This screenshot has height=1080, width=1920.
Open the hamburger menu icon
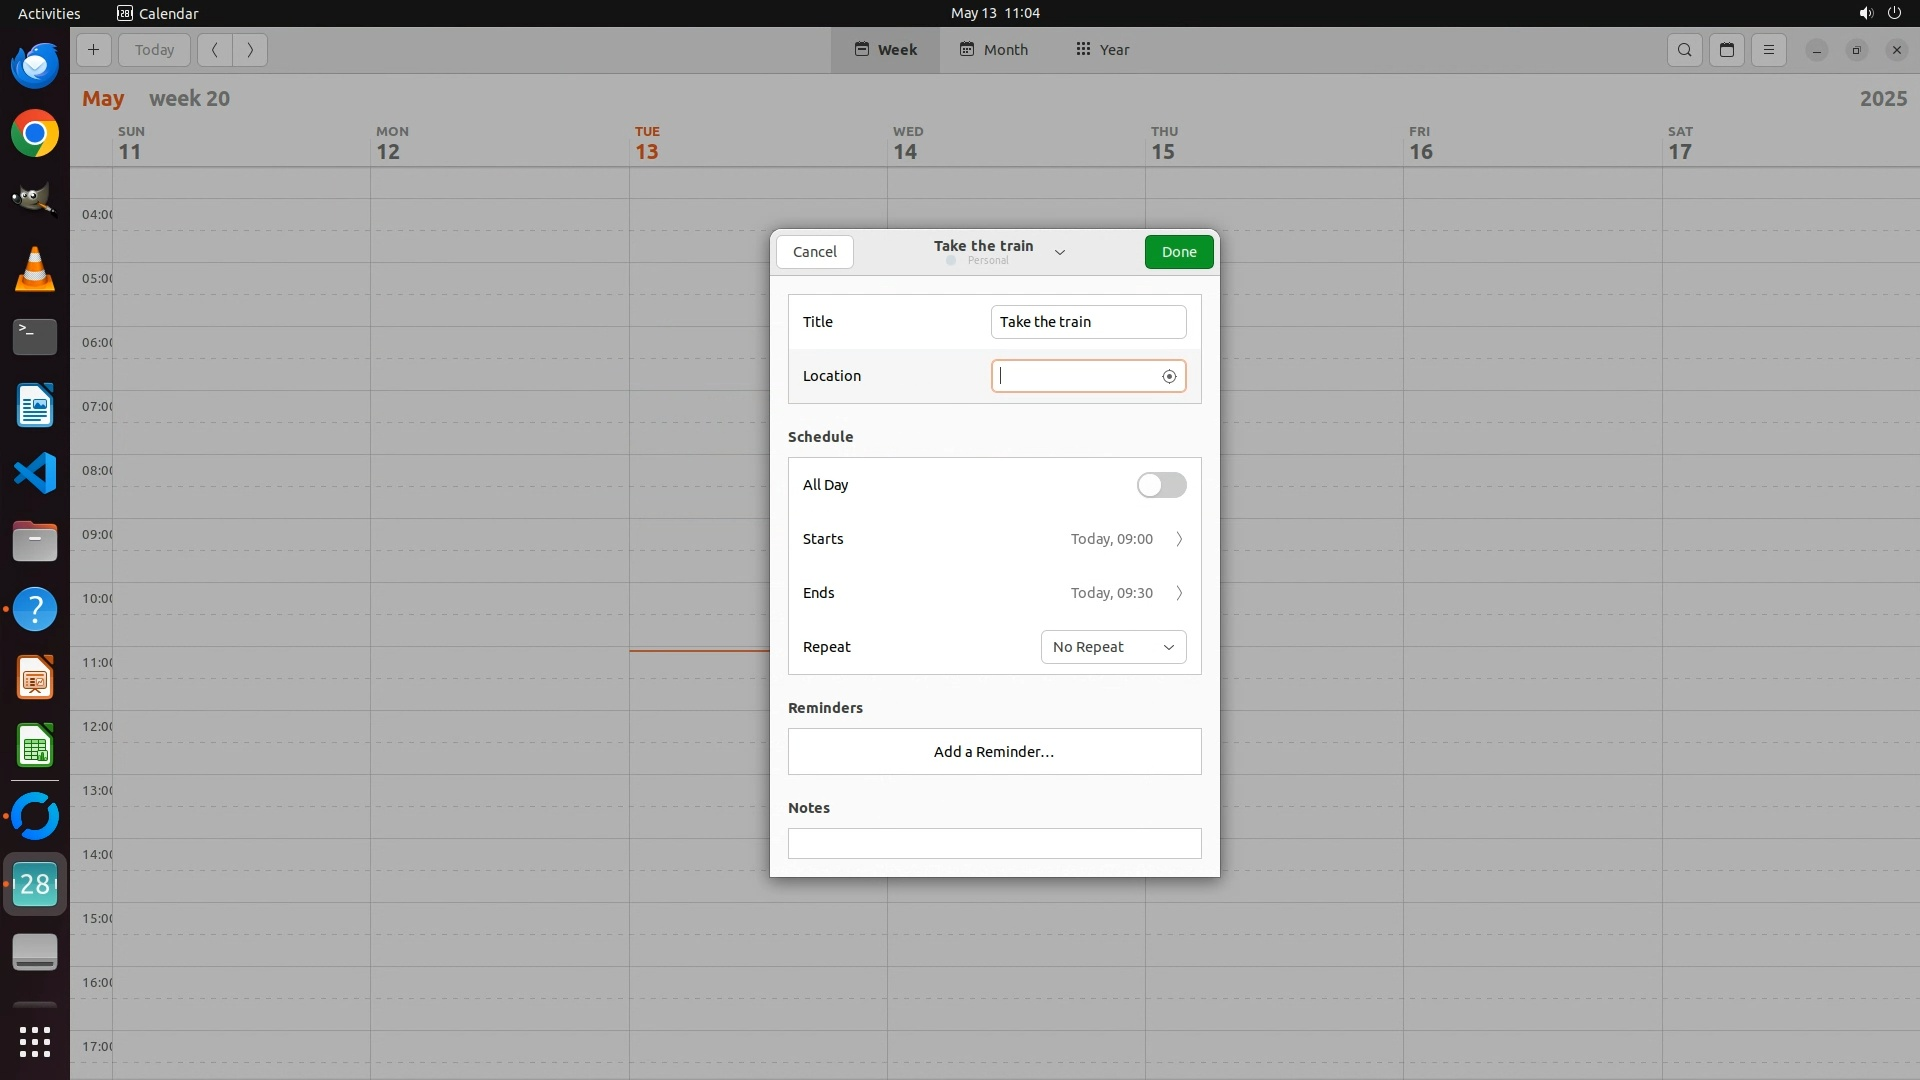(1769, 50)
